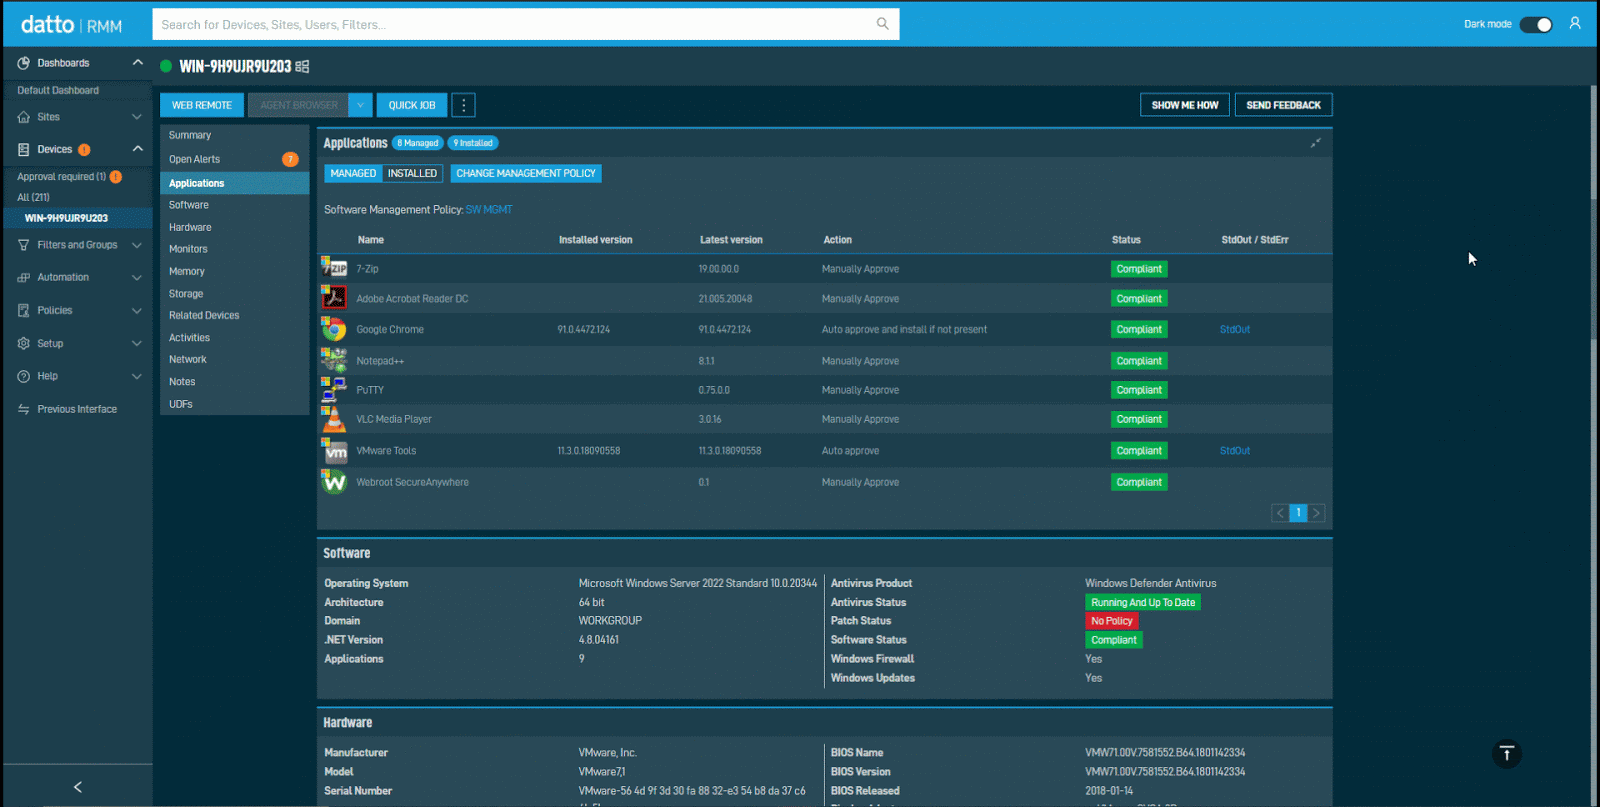
Task: Open the Open Alerts menu item
Action: coord(234,159)
